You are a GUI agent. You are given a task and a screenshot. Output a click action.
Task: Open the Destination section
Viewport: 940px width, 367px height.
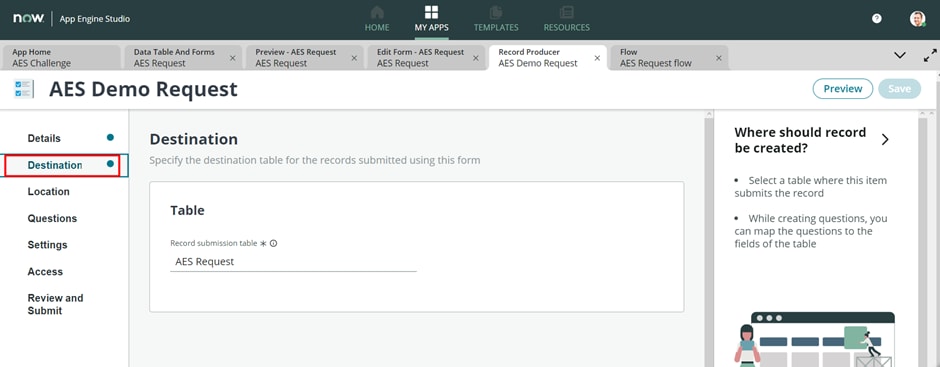click(64, 166)
